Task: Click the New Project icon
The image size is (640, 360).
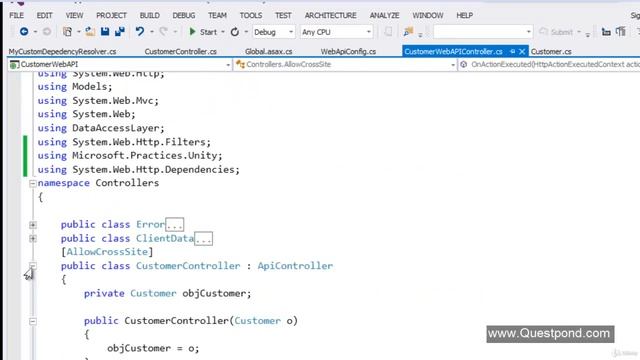Action: click(67, 31)
